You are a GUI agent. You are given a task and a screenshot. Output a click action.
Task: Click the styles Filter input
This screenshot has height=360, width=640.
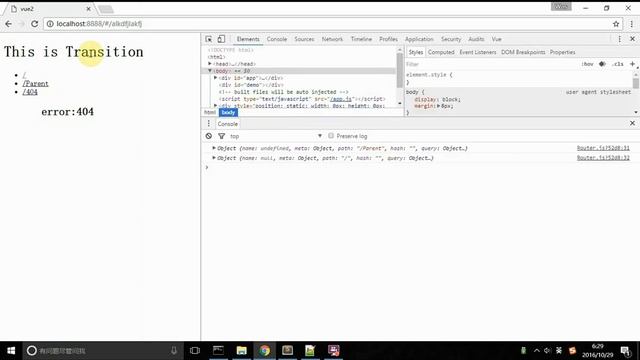(490, 64)
